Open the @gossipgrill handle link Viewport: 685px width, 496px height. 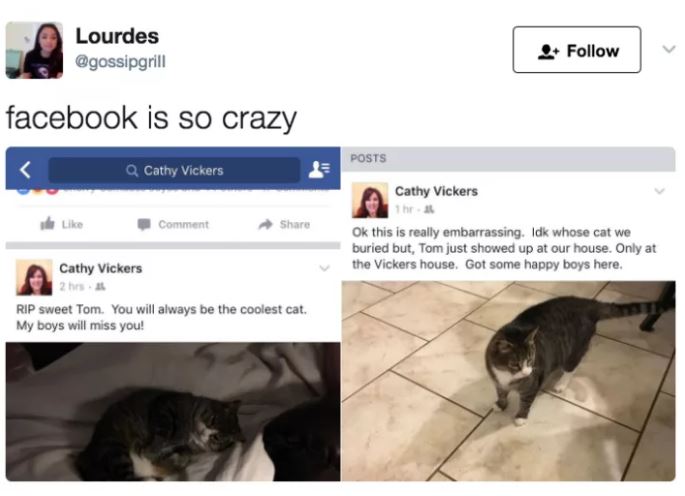(x=120, y=61)
